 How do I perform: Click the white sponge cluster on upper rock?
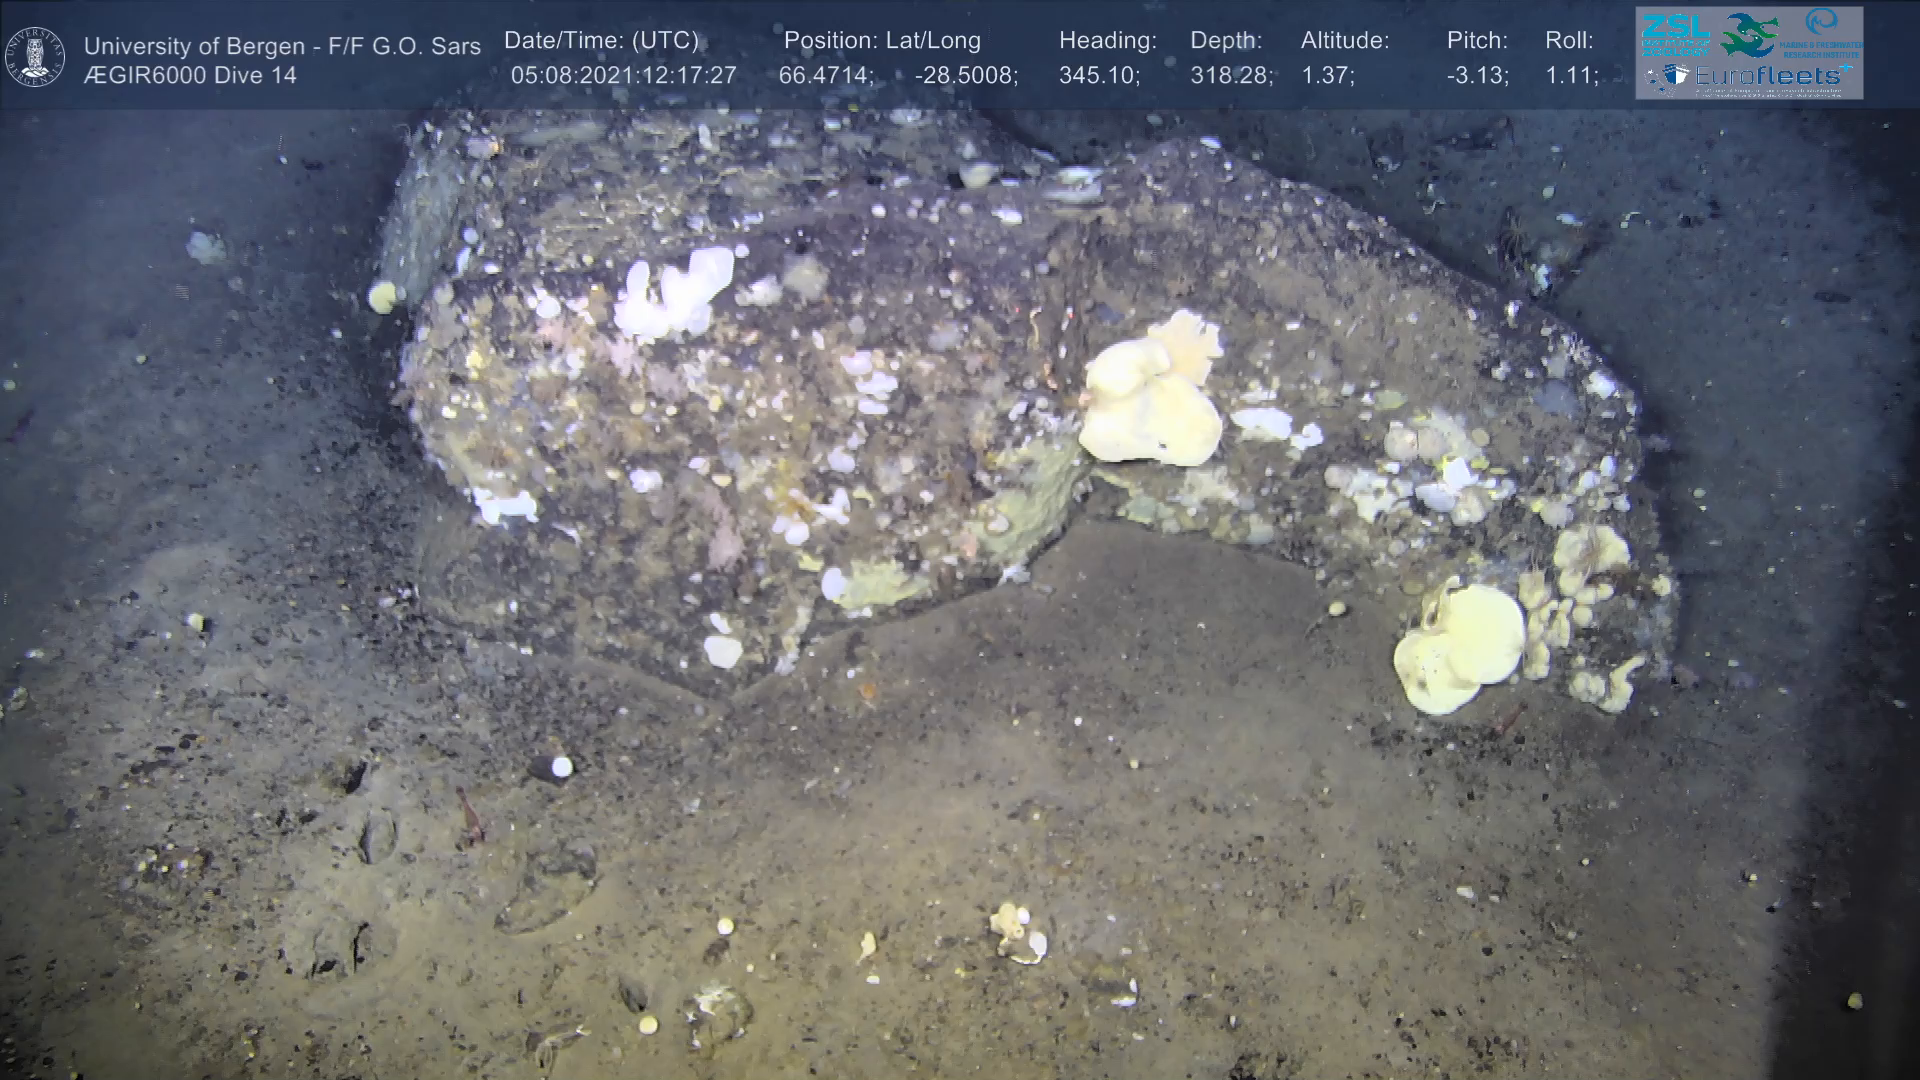675,291
